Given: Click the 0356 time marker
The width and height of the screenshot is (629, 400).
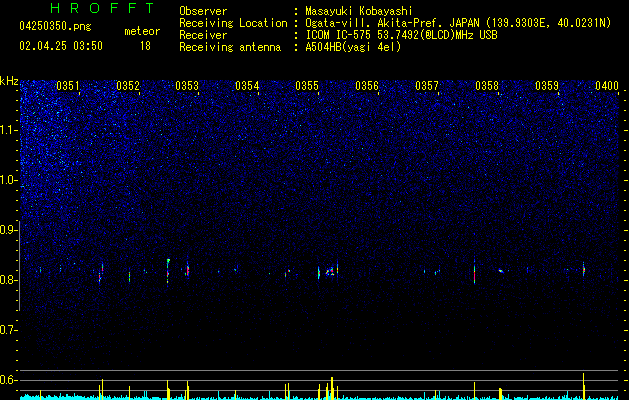Looking at the screenshot, I should click(367, 86).
